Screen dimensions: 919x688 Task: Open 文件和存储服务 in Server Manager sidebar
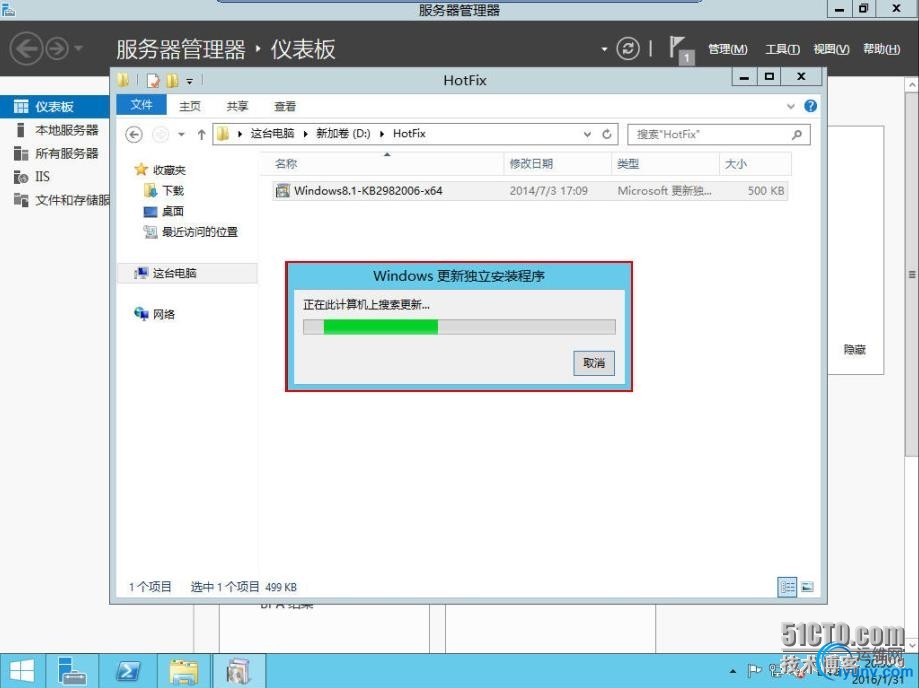(55, 200)
